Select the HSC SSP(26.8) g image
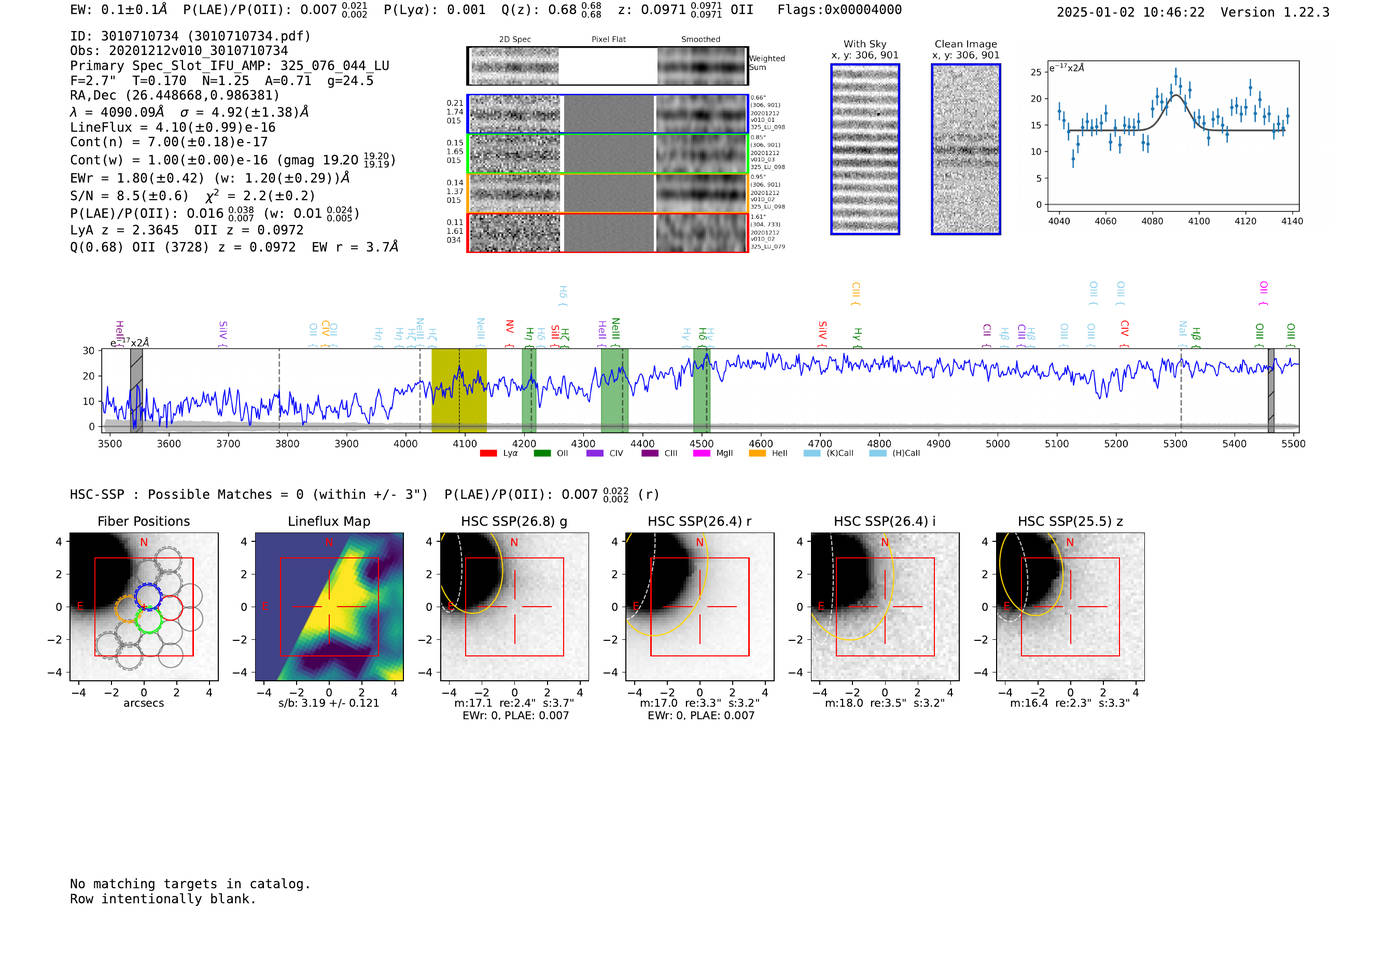Screen dimensions: 1400x953 (x=514, y=607)
